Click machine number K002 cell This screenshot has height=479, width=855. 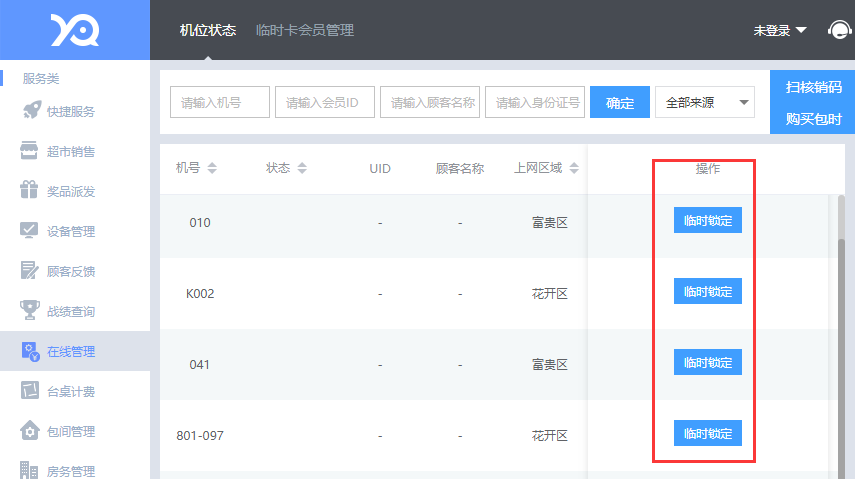point(200,294)
